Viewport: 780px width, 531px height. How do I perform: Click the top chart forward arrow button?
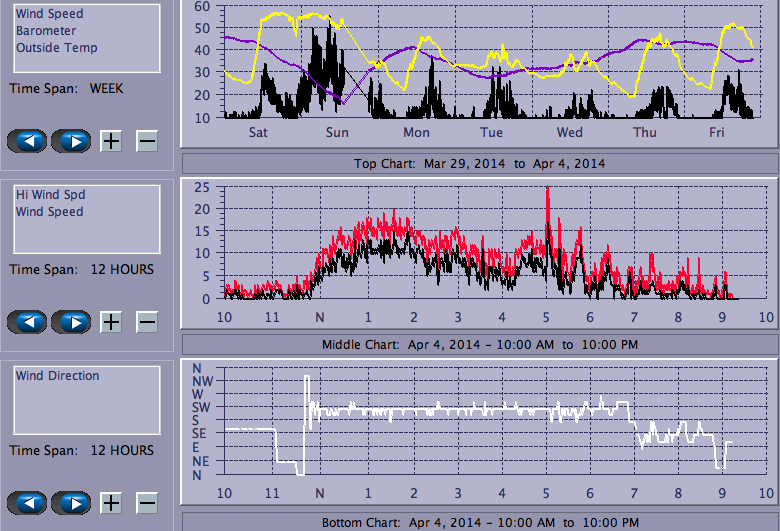(71, 140)
